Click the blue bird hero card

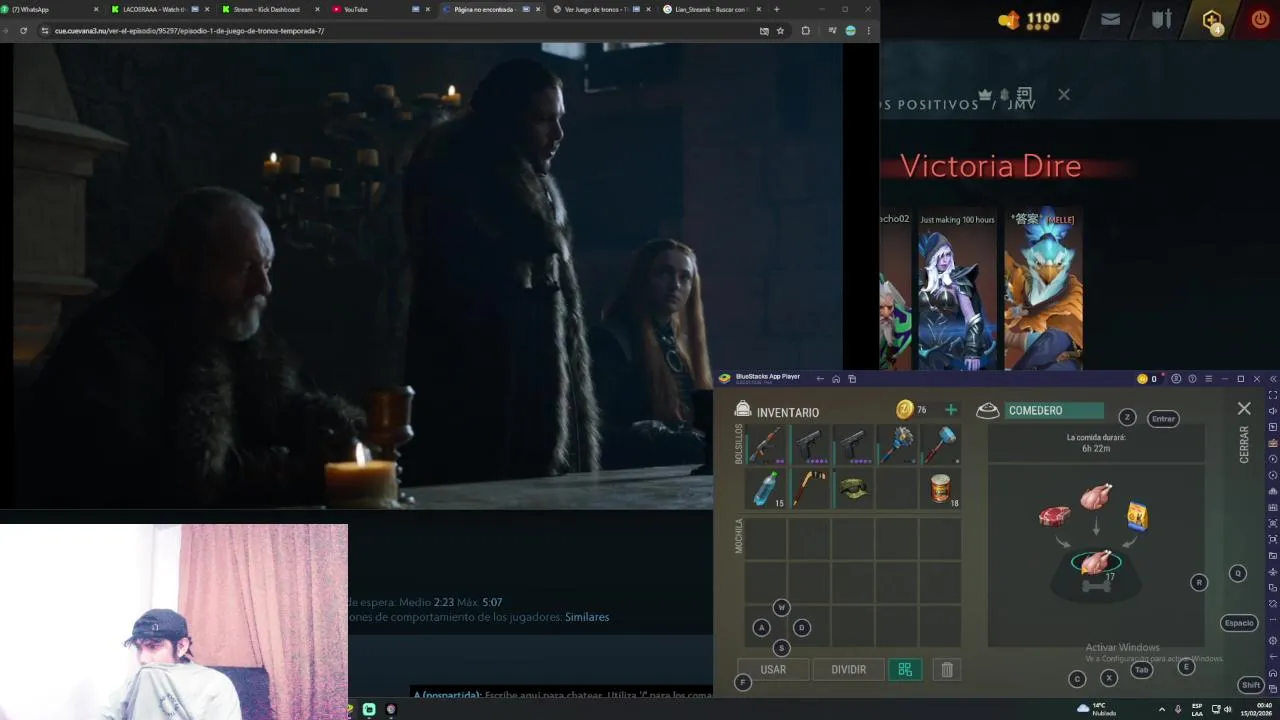tap(1043, 290)
